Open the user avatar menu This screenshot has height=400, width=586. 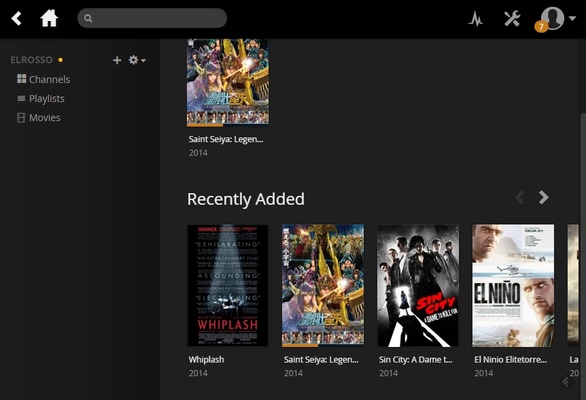tap(552, 18)
